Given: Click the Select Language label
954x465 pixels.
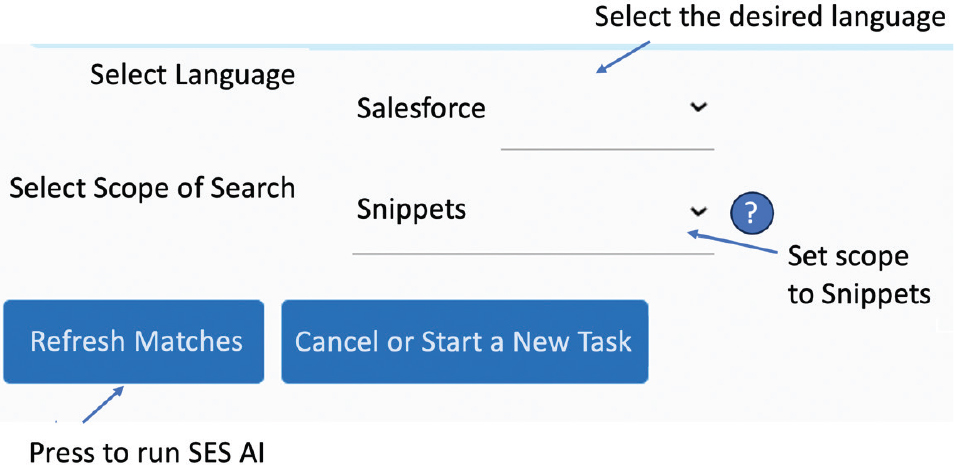Looking at the screenshot, I should pyautogui.click(x=193, y=75).
